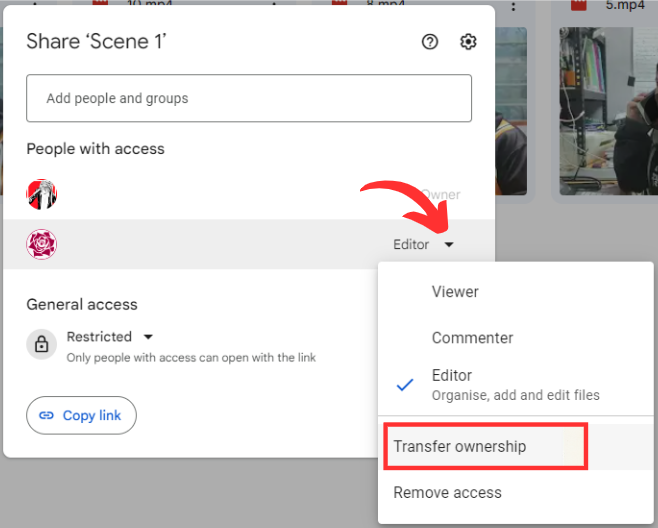This screenshot has width=658, height=528.
Task: Open the share dialog help icon
Action: 430,42
